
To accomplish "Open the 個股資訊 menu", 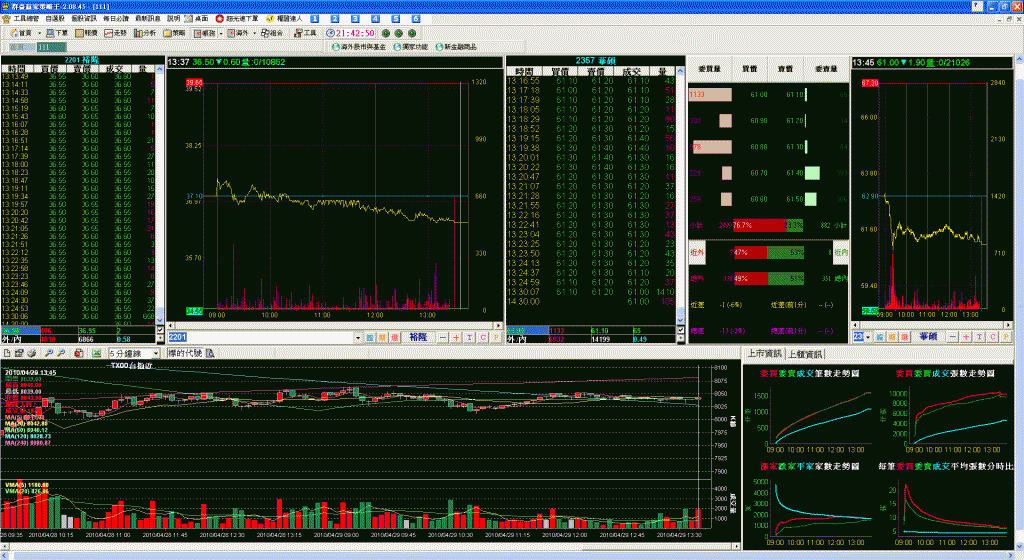I will (84, 19).
